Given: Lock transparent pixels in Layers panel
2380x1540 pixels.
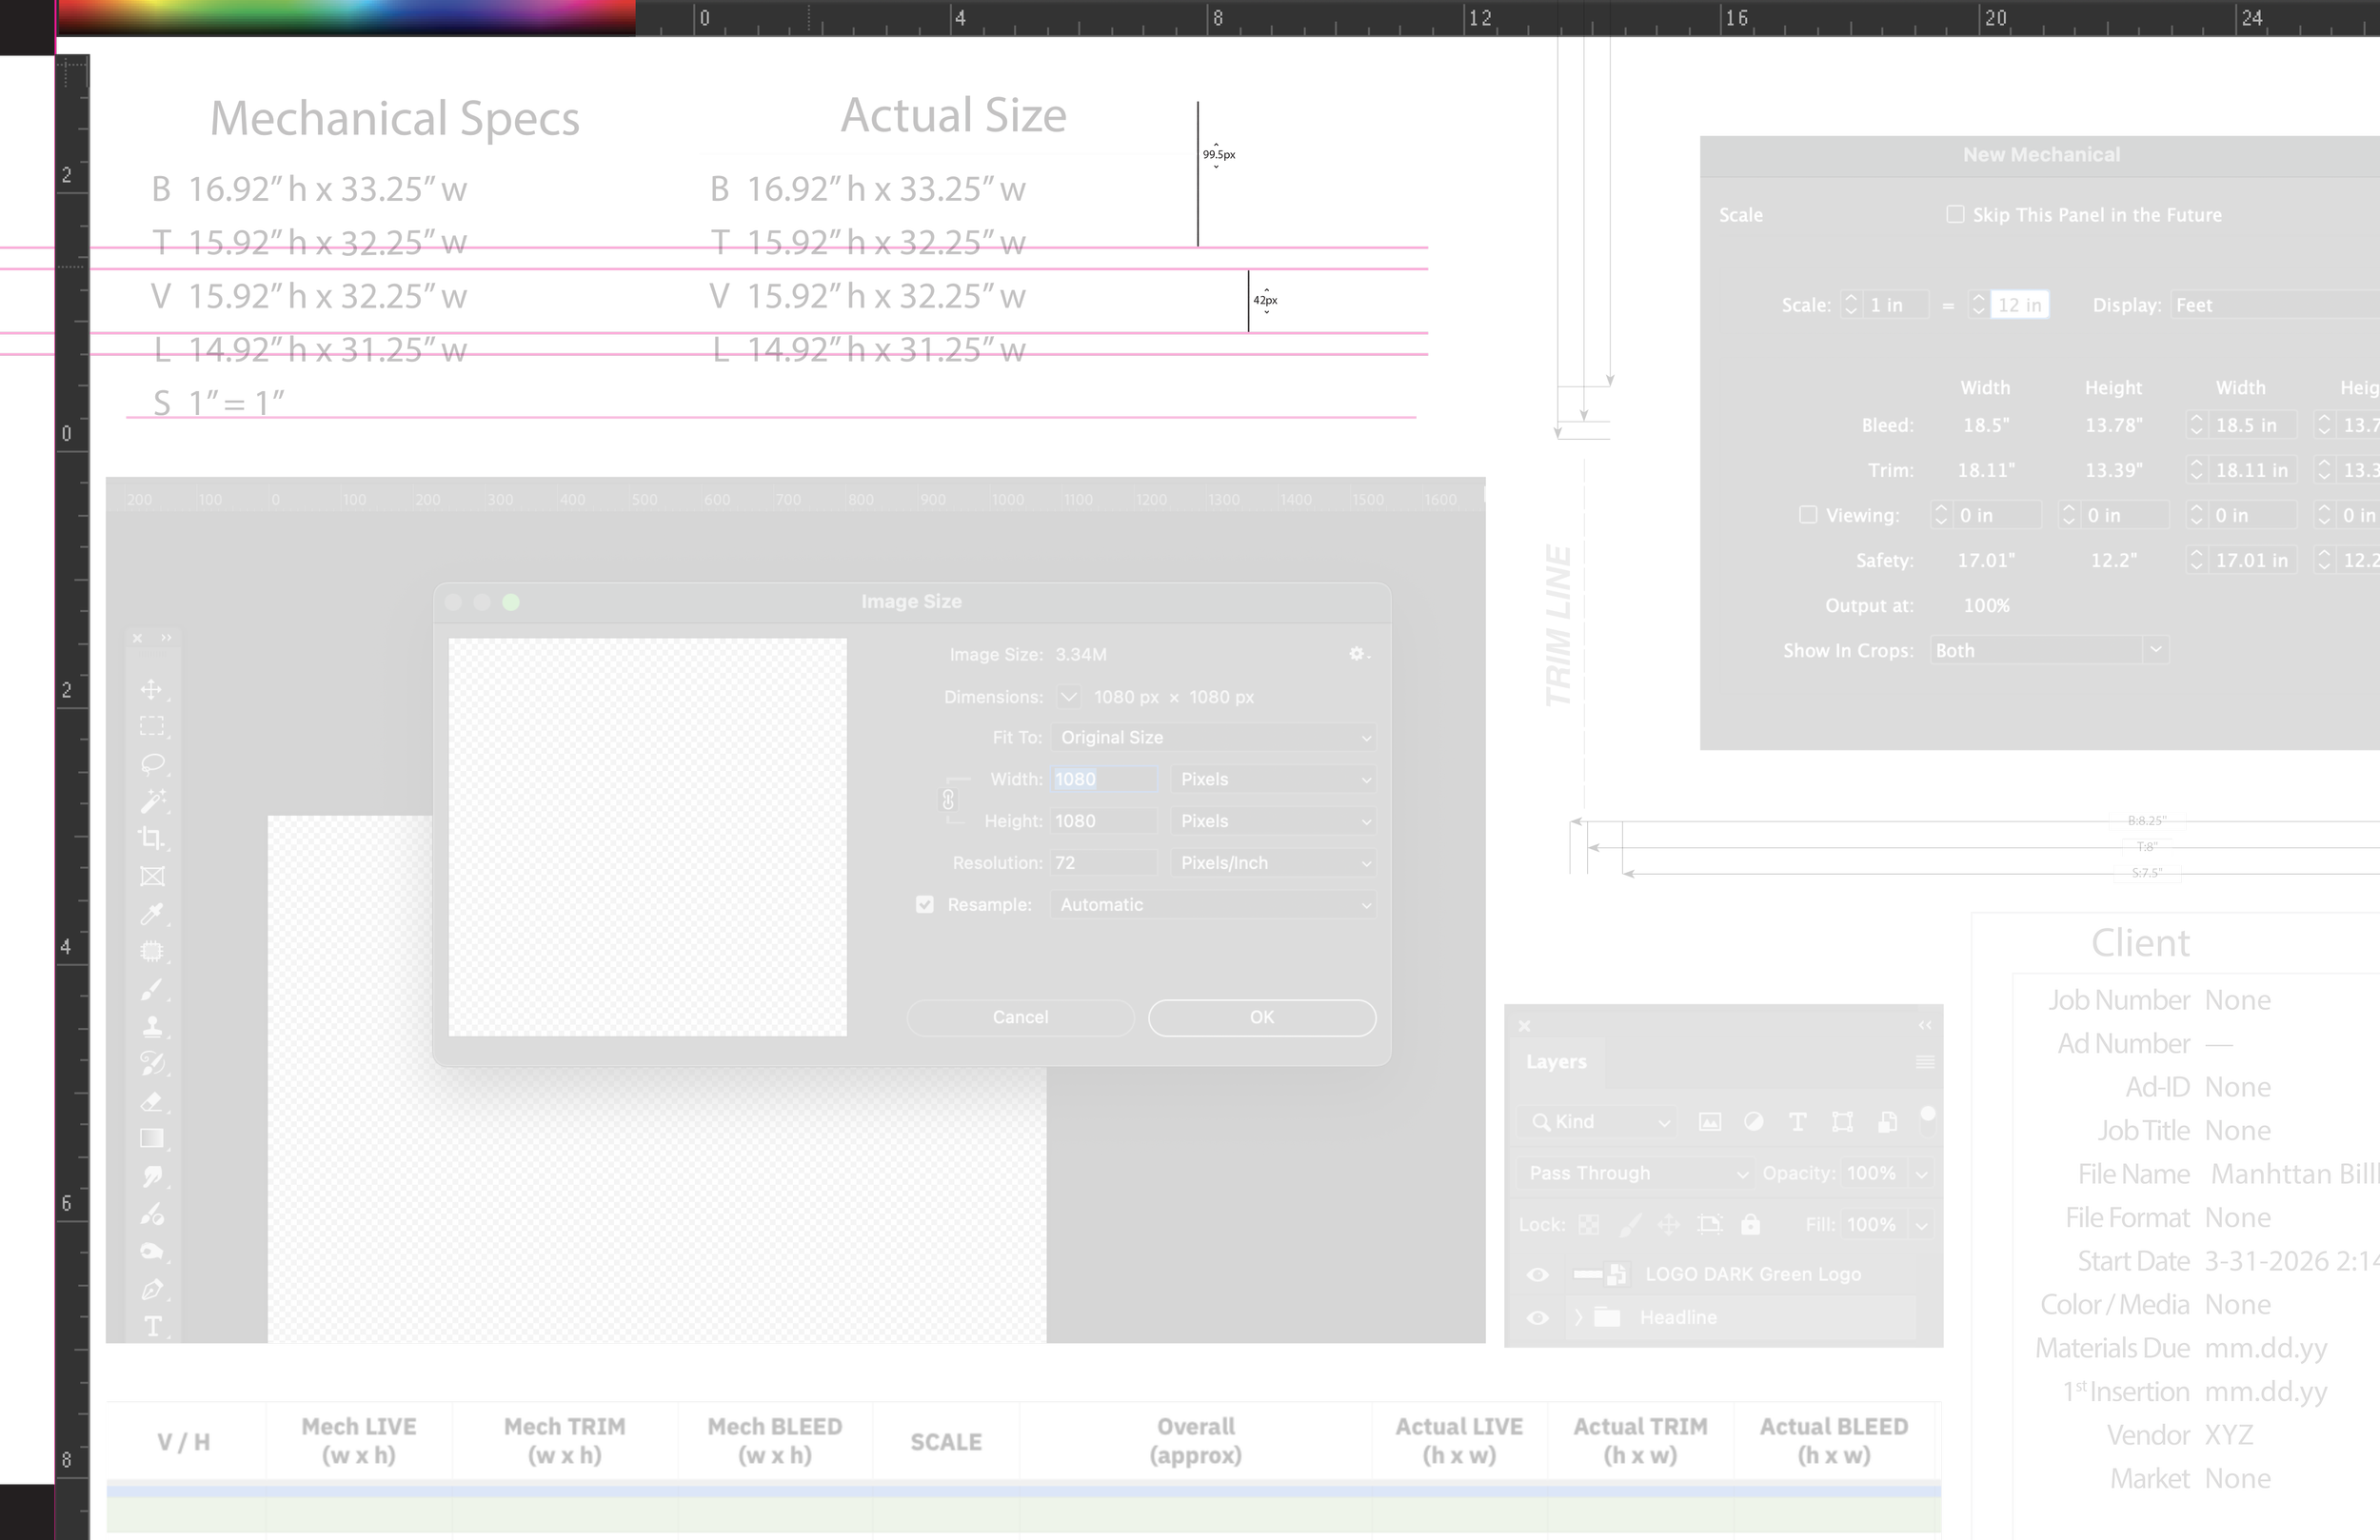Looking at the screenshot, I should tap(1588, 1224).
